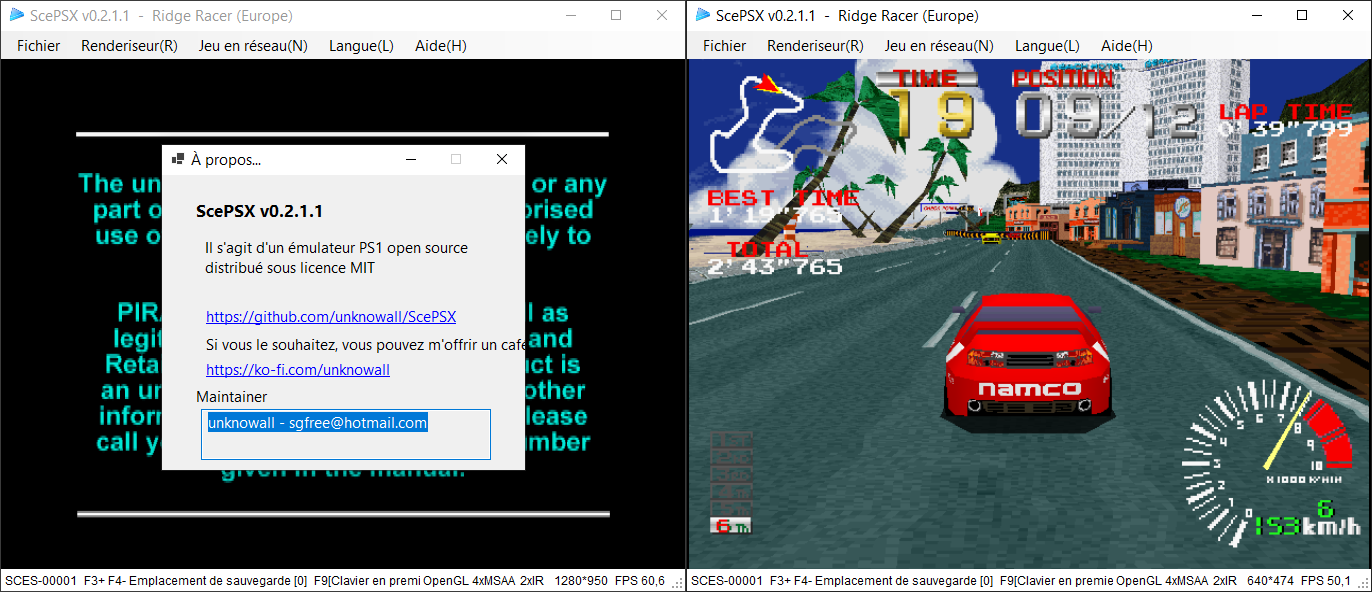Open the ko-fi.com/unknowall link
The width and height of the screenshot is (1372, 592).
pos(298,370)
